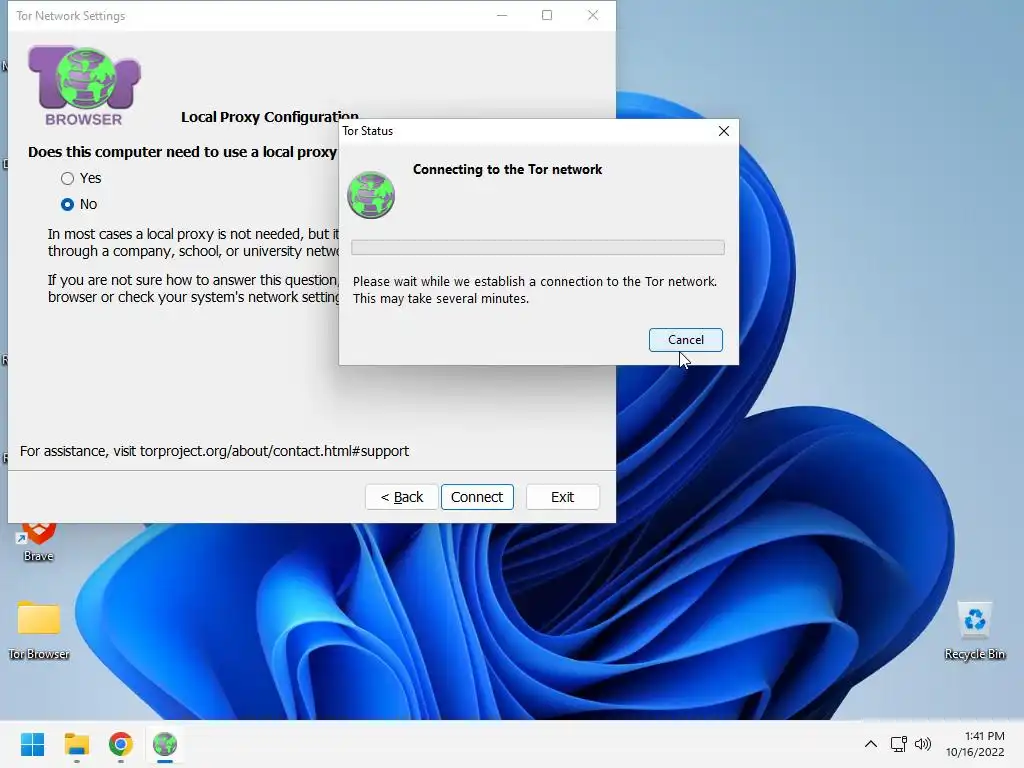
Task: Maximize the Tor Network Settings window
Action: (x=547, y=15)
